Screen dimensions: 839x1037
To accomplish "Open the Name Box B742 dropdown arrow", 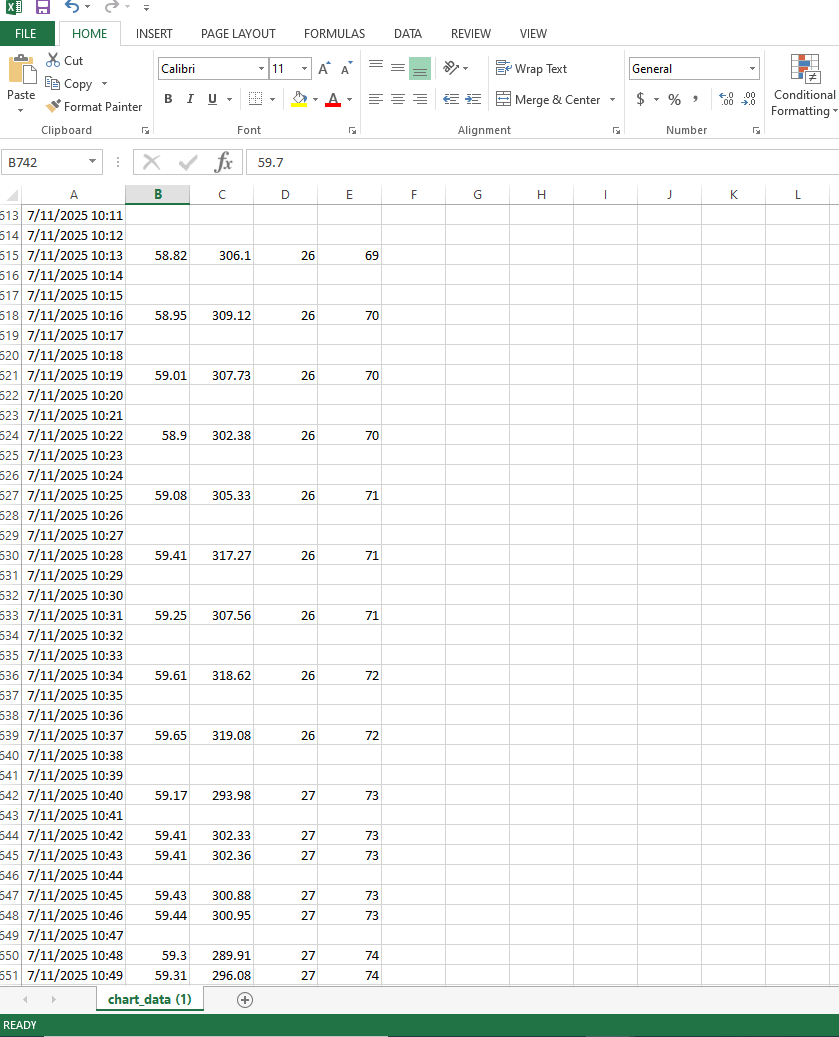I will point(93,162).
